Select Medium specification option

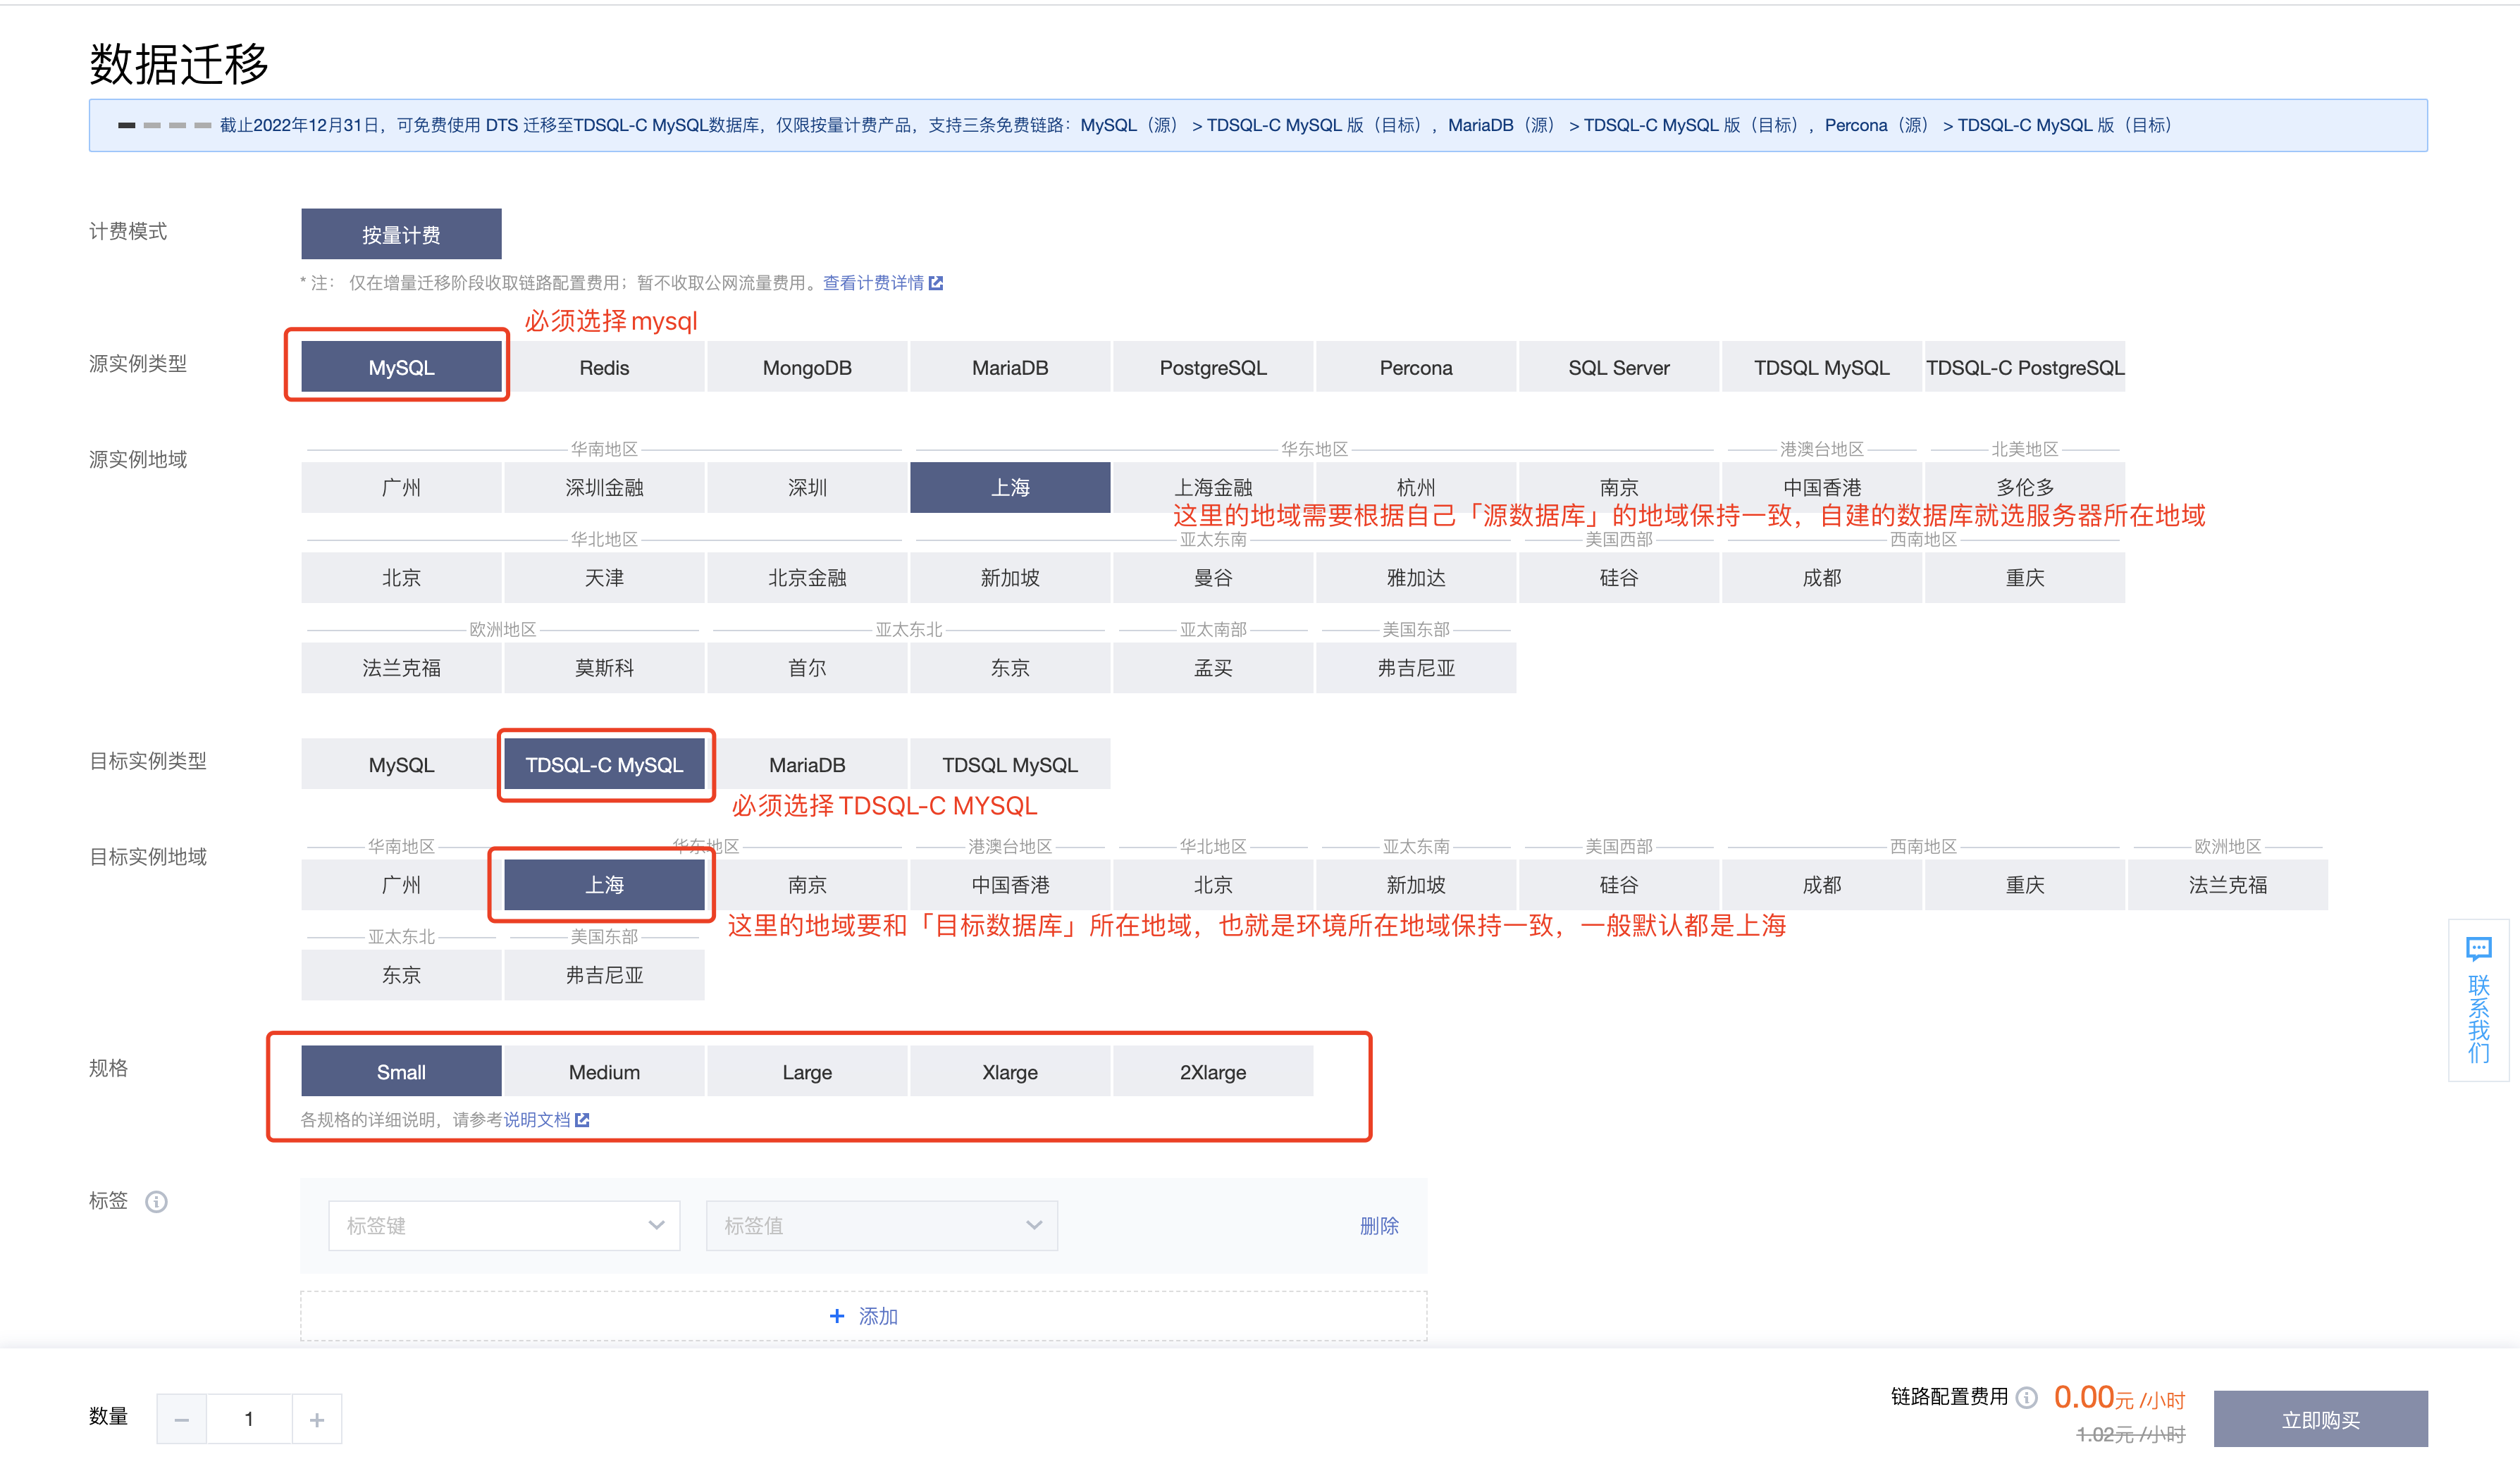pos(604,1072)
